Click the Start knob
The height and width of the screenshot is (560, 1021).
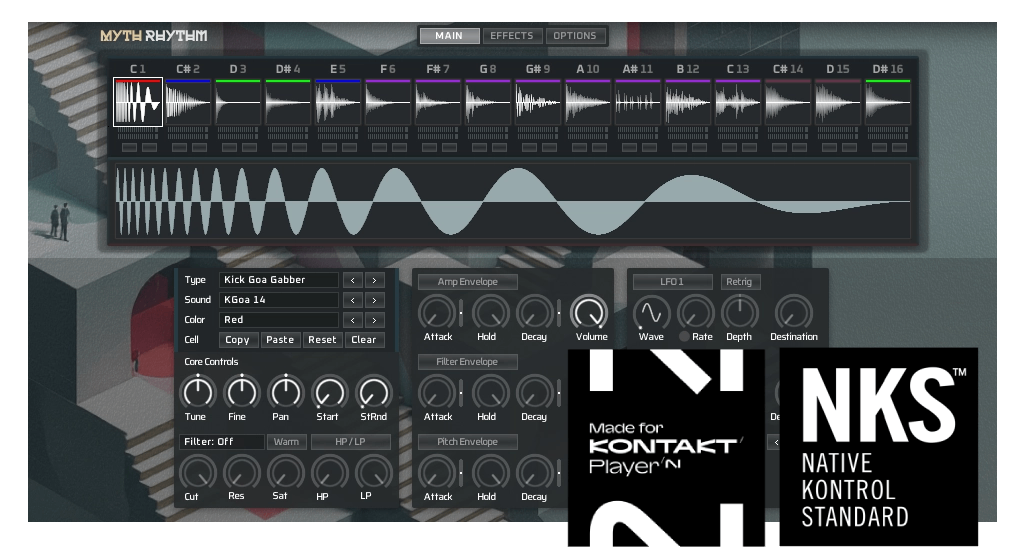pos(329,392)
